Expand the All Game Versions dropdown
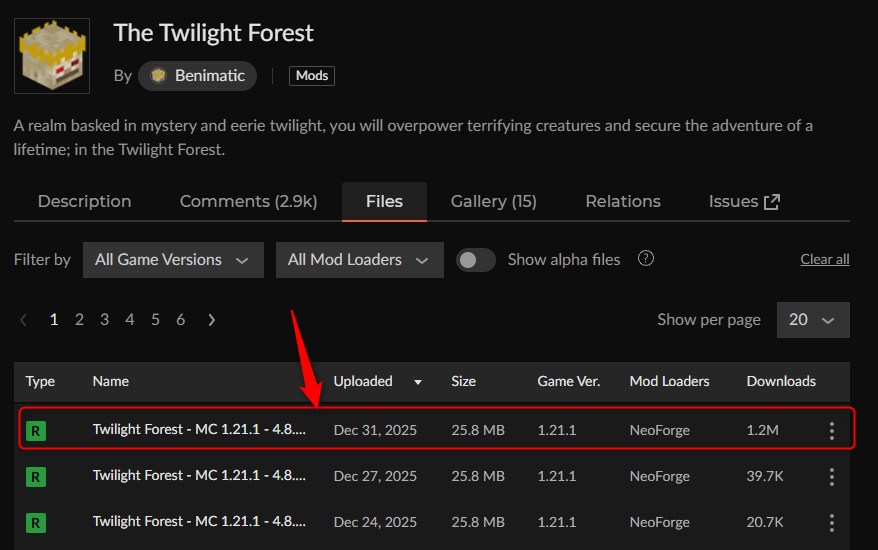 point(173,260)
